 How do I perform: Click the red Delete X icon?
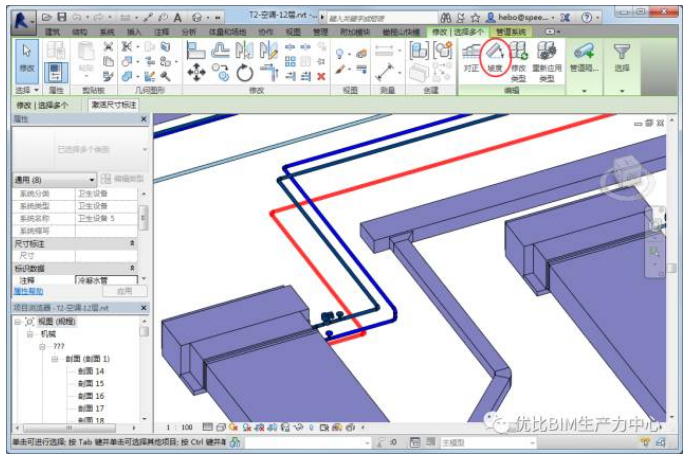coord(321,77)
